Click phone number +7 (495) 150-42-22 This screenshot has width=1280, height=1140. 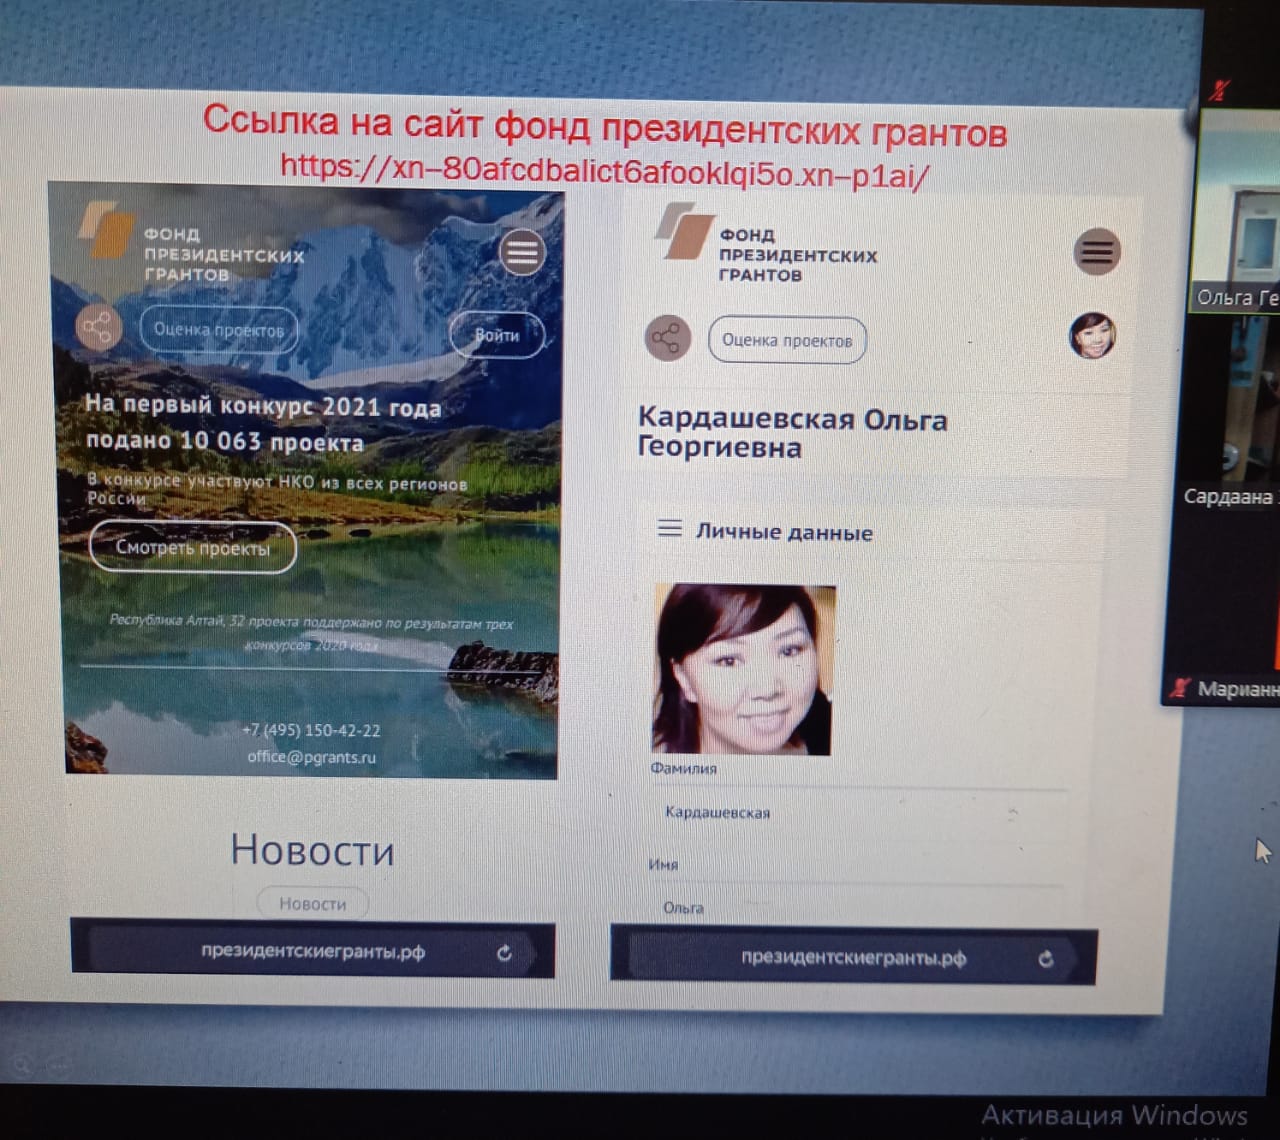pos(311,731)
